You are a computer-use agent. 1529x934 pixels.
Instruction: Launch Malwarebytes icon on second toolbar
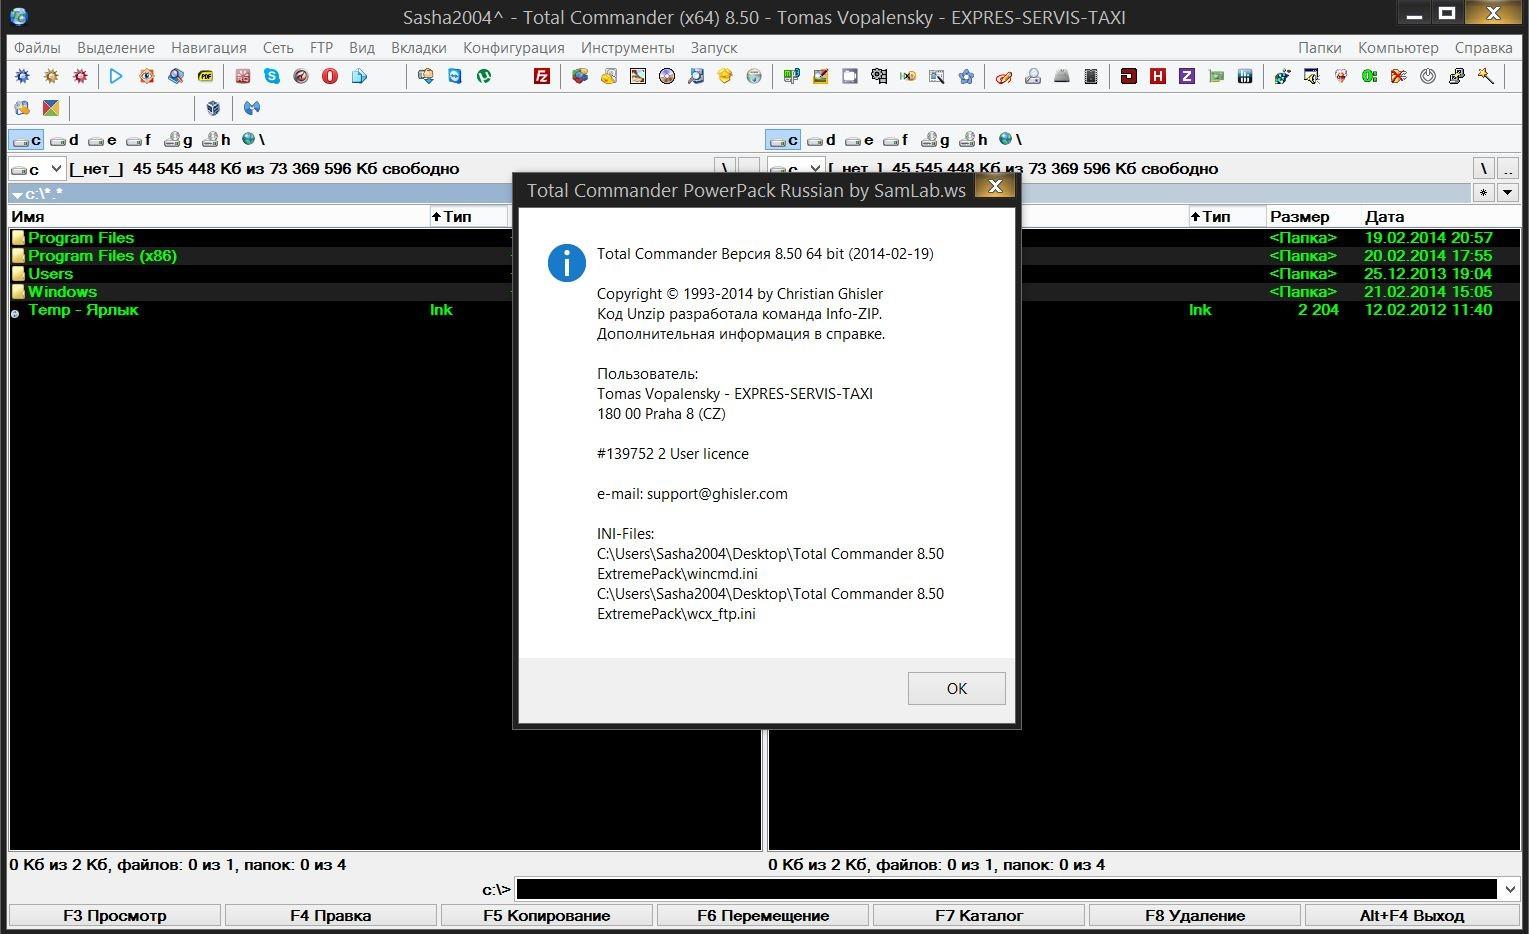tap(252, 107)
